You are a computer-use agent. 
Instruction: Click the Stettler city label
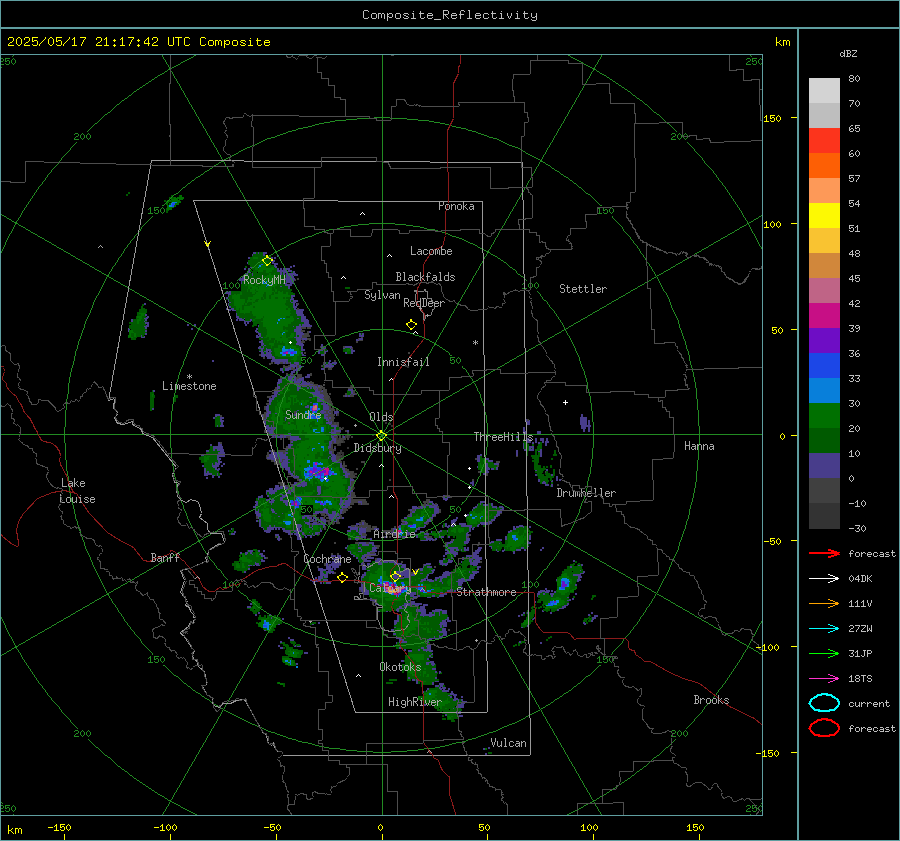(x=583, y=289)
